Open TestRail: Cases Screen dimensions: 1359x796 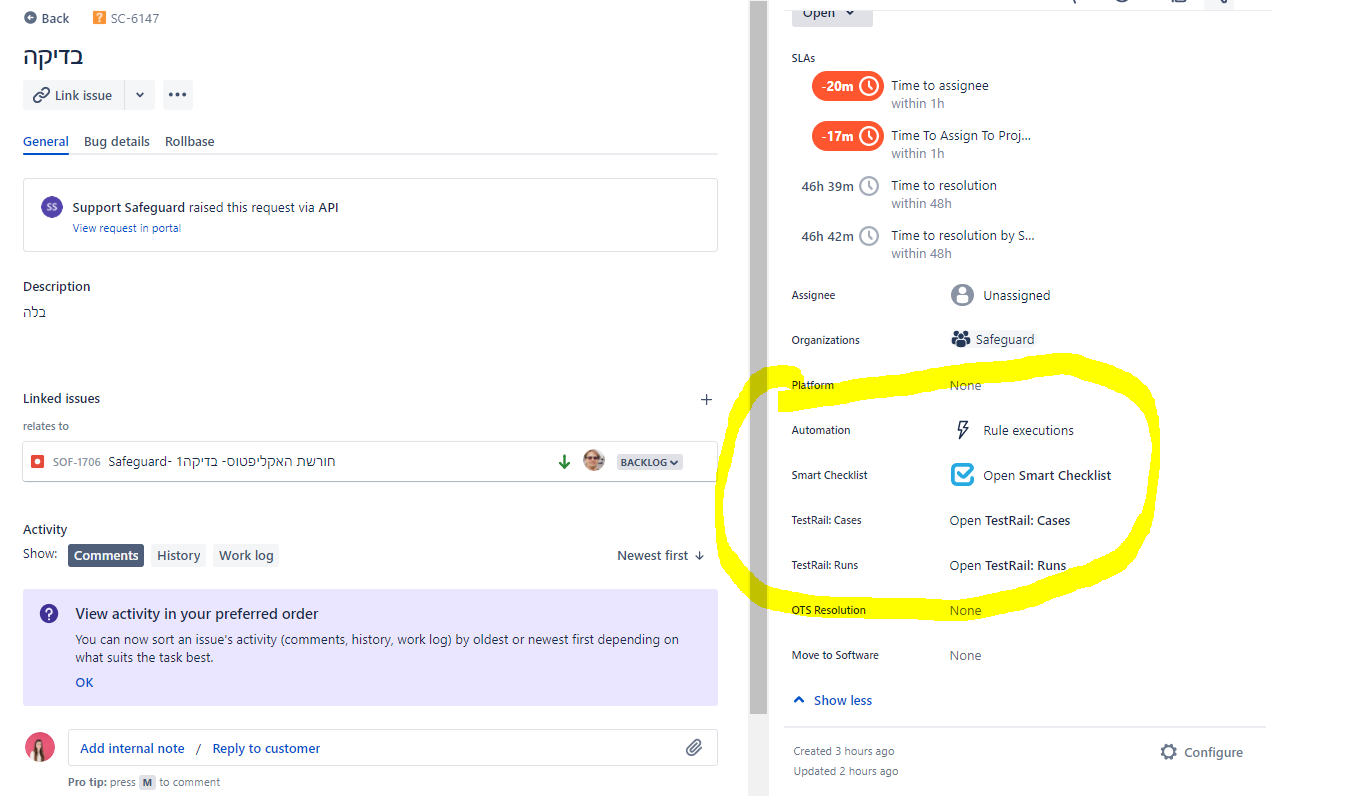tap(1010, 521)
